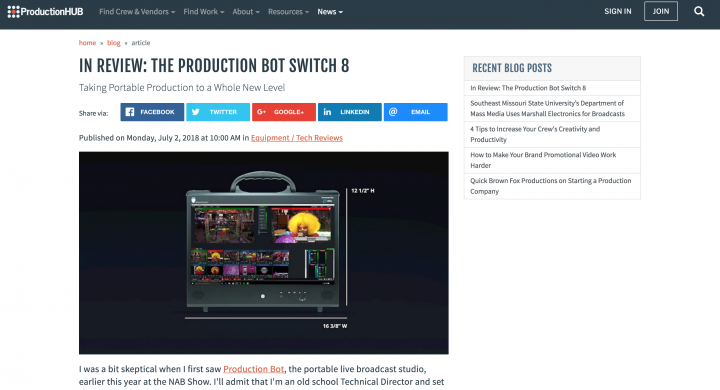Image resolution: width=720 pixels, height=390 pixels.
Task: Open Brand Promotional Video Work Harder post
Action: (x=543, y=160)
